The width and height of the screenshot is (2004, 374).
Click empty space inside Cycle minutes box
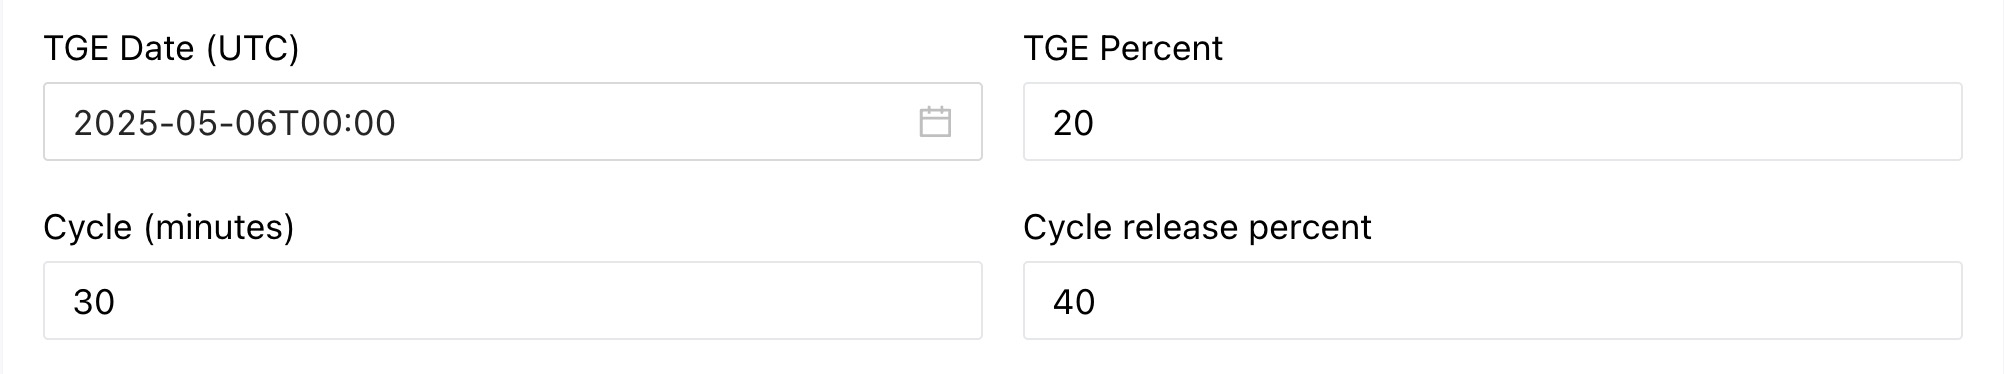(x=550, y=301)
